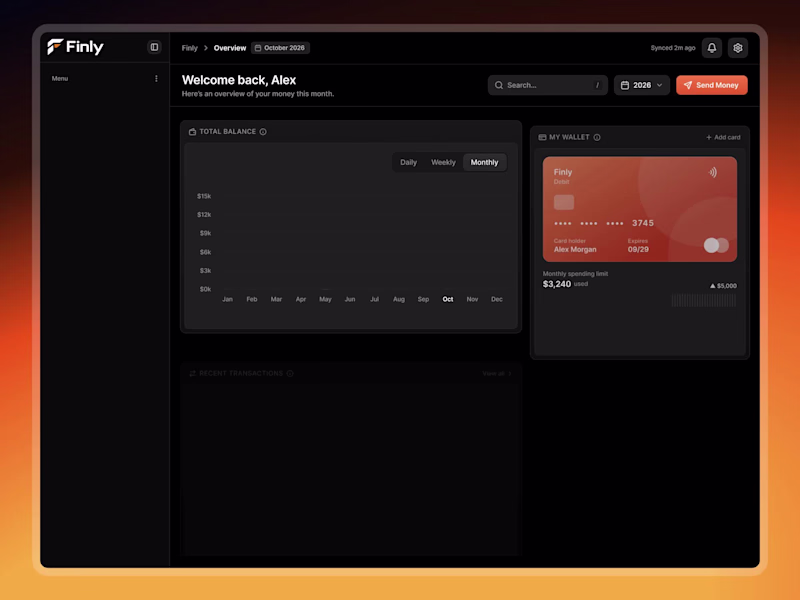Click the Send Money button

point(712,85)
